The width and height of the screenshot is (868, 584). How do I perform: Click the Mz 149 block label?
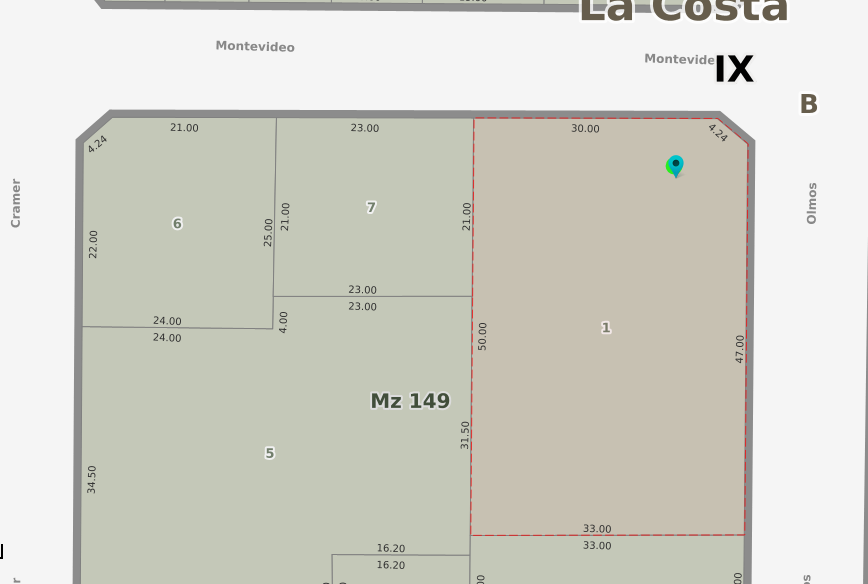(x=410, y=401)
